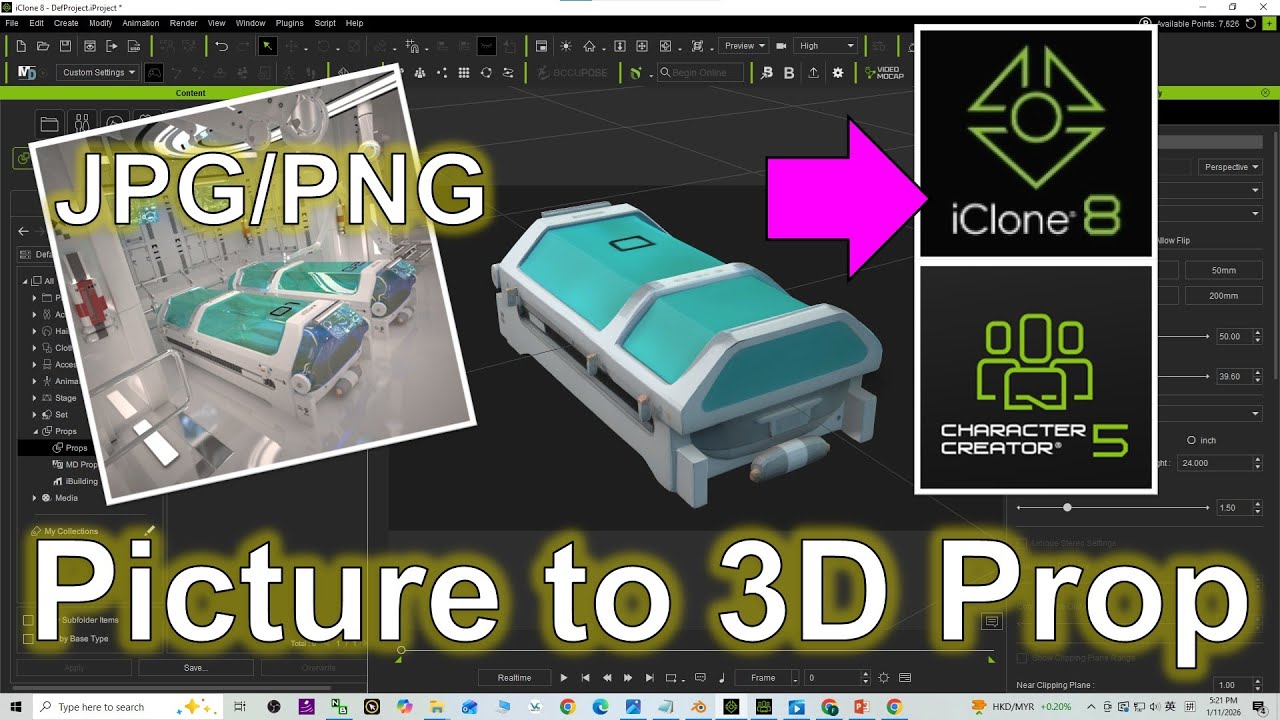Click the Save... button in Content panel

tap(195, 667)
